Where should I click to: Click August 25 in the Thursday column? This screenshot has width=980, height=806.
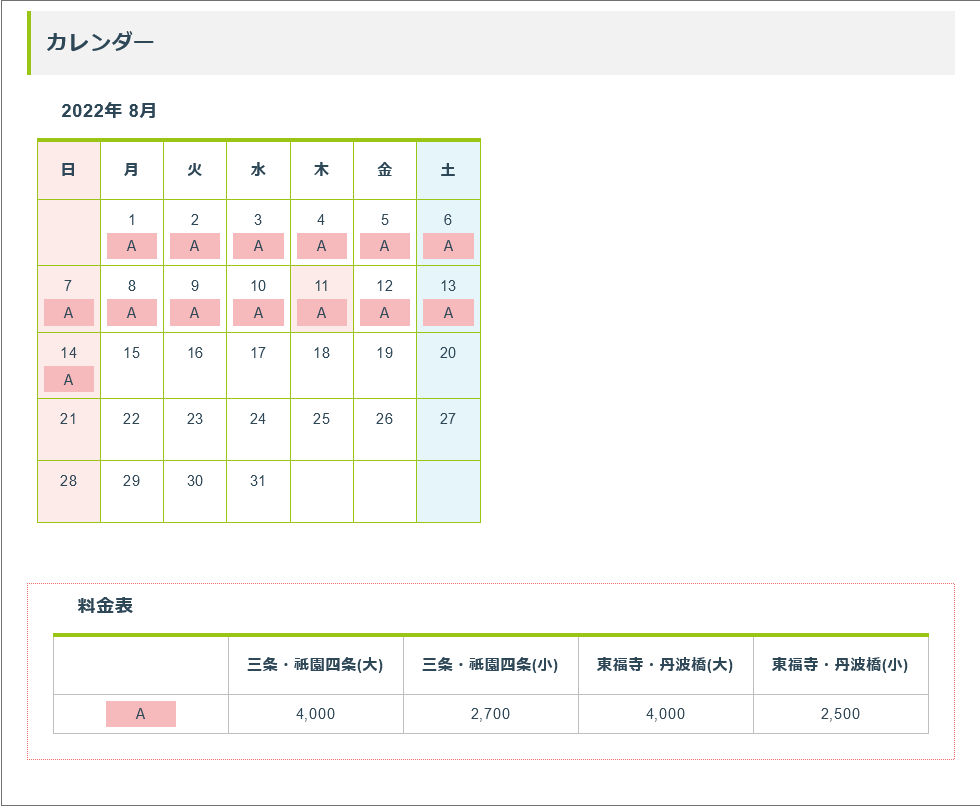click(321, 419)
